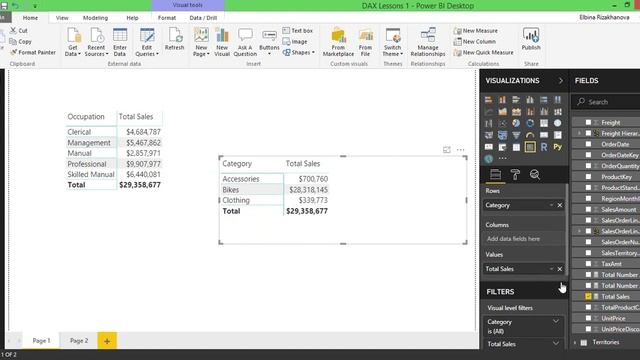The height and width of the screenshot is (360, 640).
Task: Import custom visual From File
Action: (x=365, y=42)
